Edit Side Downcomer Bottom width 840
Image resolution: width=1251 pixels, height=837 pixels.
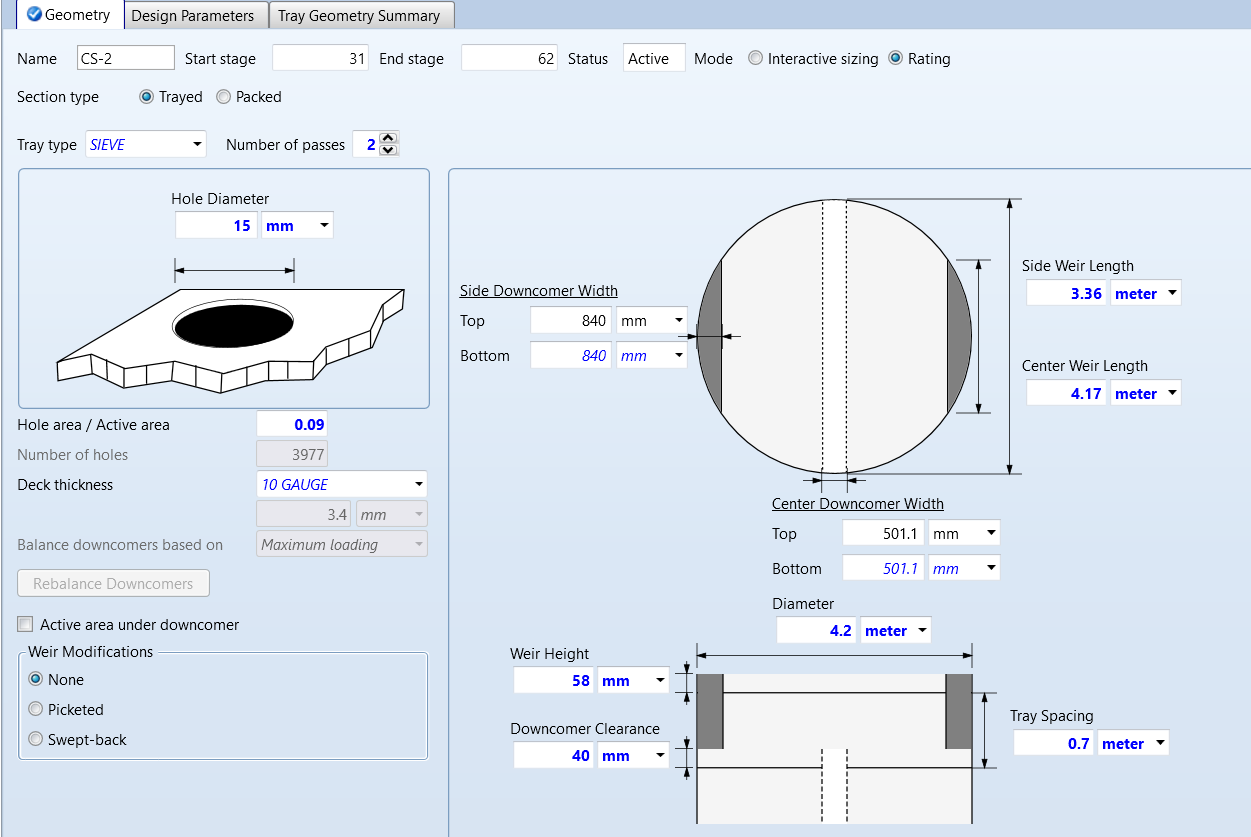coord(571,356)
